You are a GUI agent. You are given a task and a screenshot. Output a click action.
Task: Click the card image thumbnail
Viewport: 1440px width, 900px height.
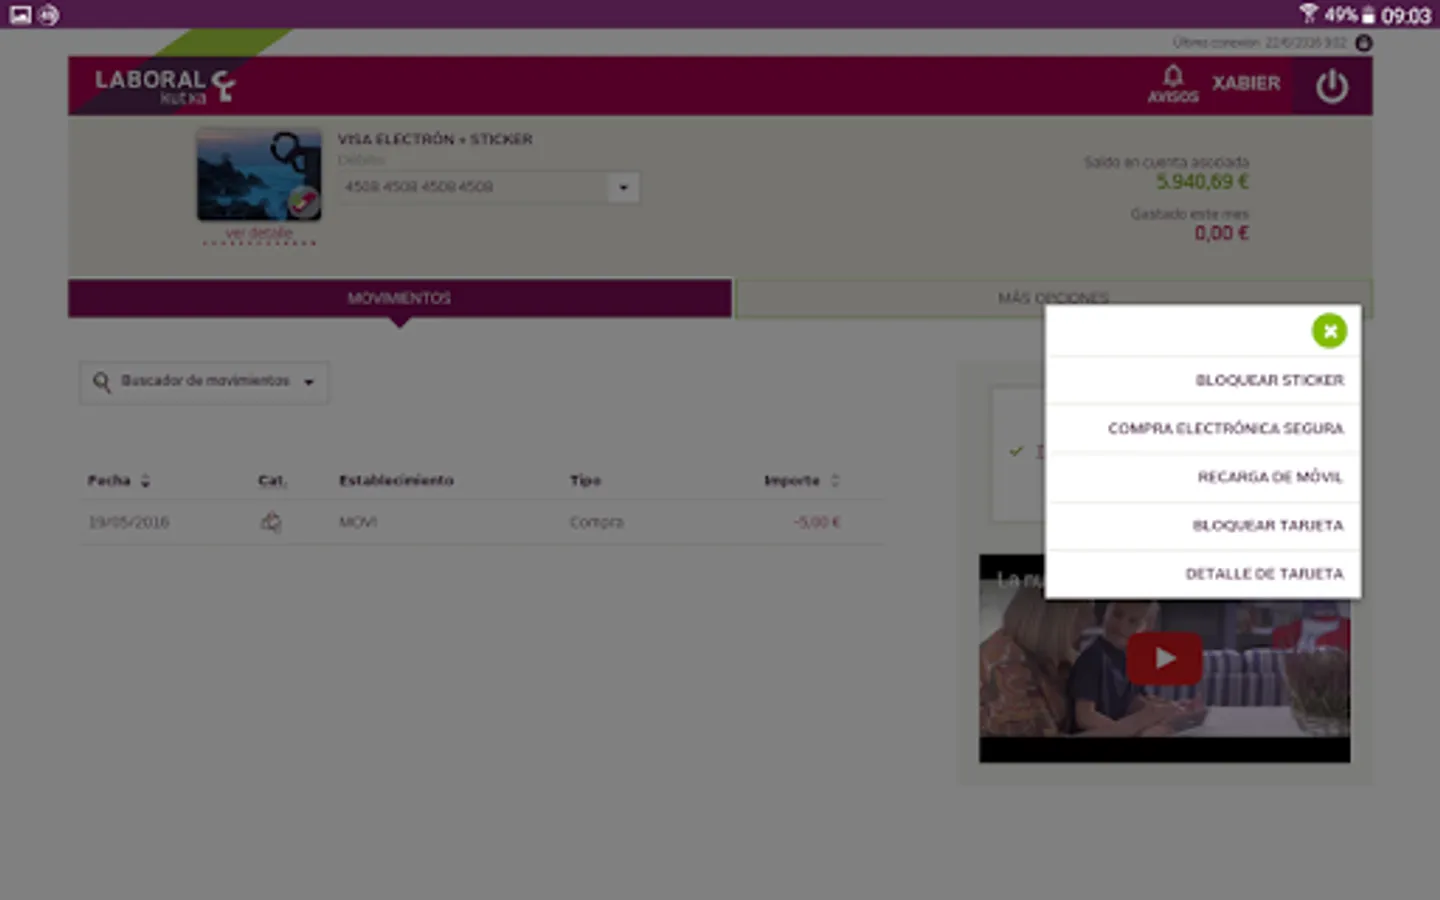click(x=259, y=174)
